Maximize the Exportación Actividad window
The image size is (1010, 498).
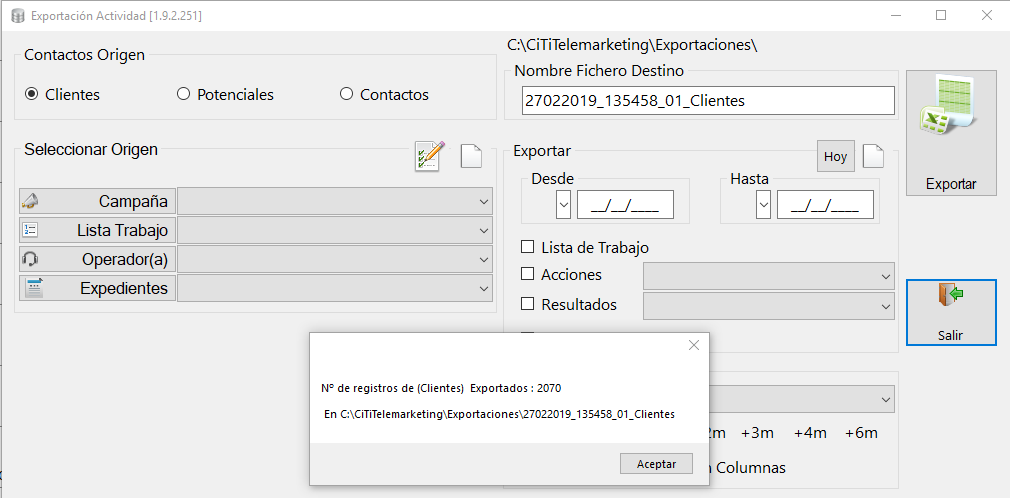click(x=941, y=15)
